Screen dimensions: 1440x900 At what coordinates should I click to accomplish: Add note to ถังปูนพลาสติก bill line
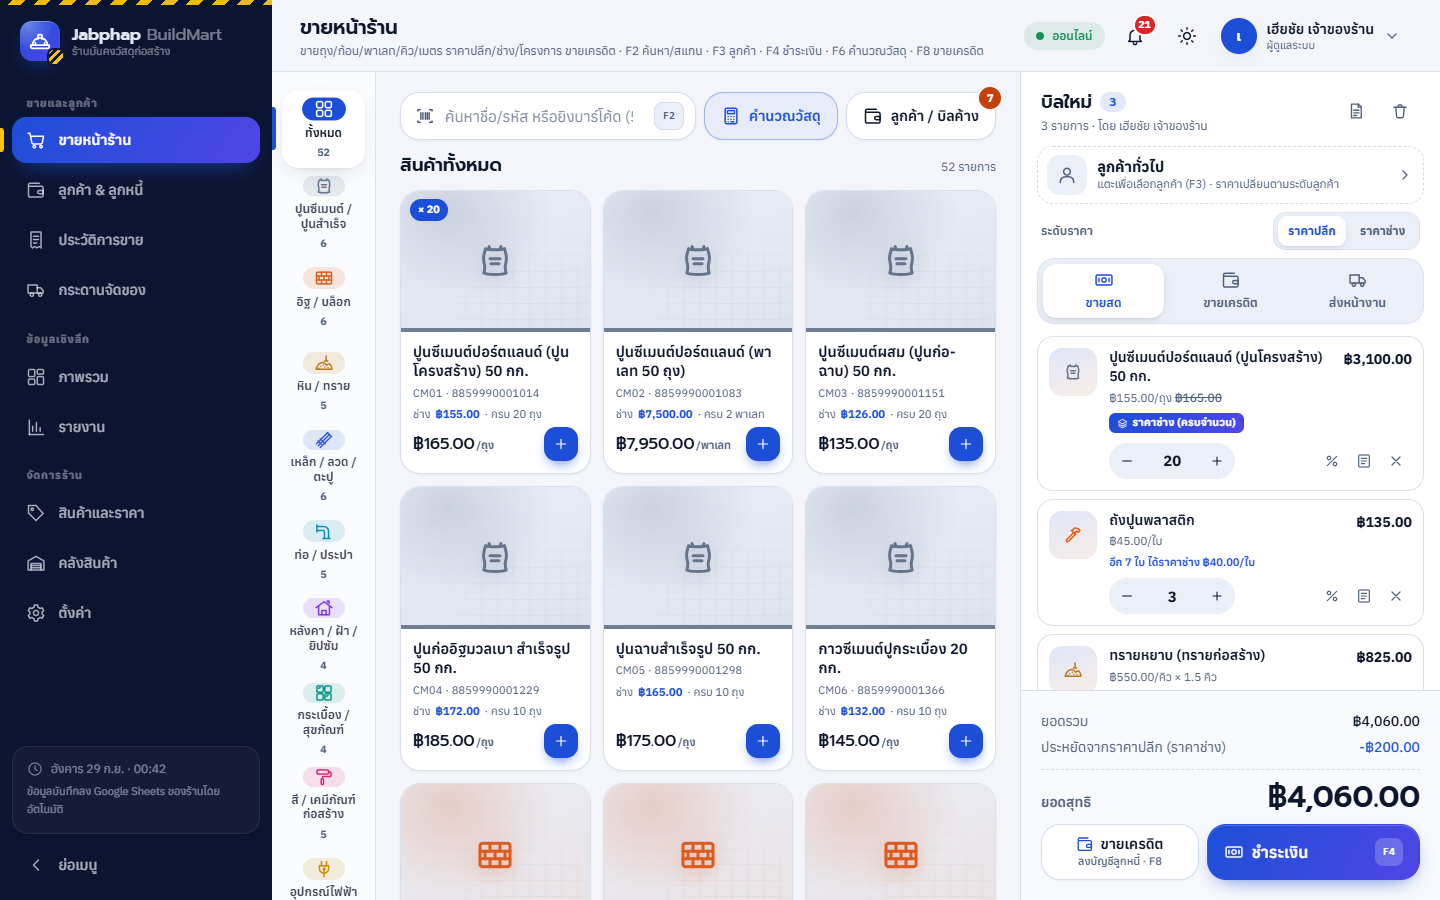click(1364, 596)
